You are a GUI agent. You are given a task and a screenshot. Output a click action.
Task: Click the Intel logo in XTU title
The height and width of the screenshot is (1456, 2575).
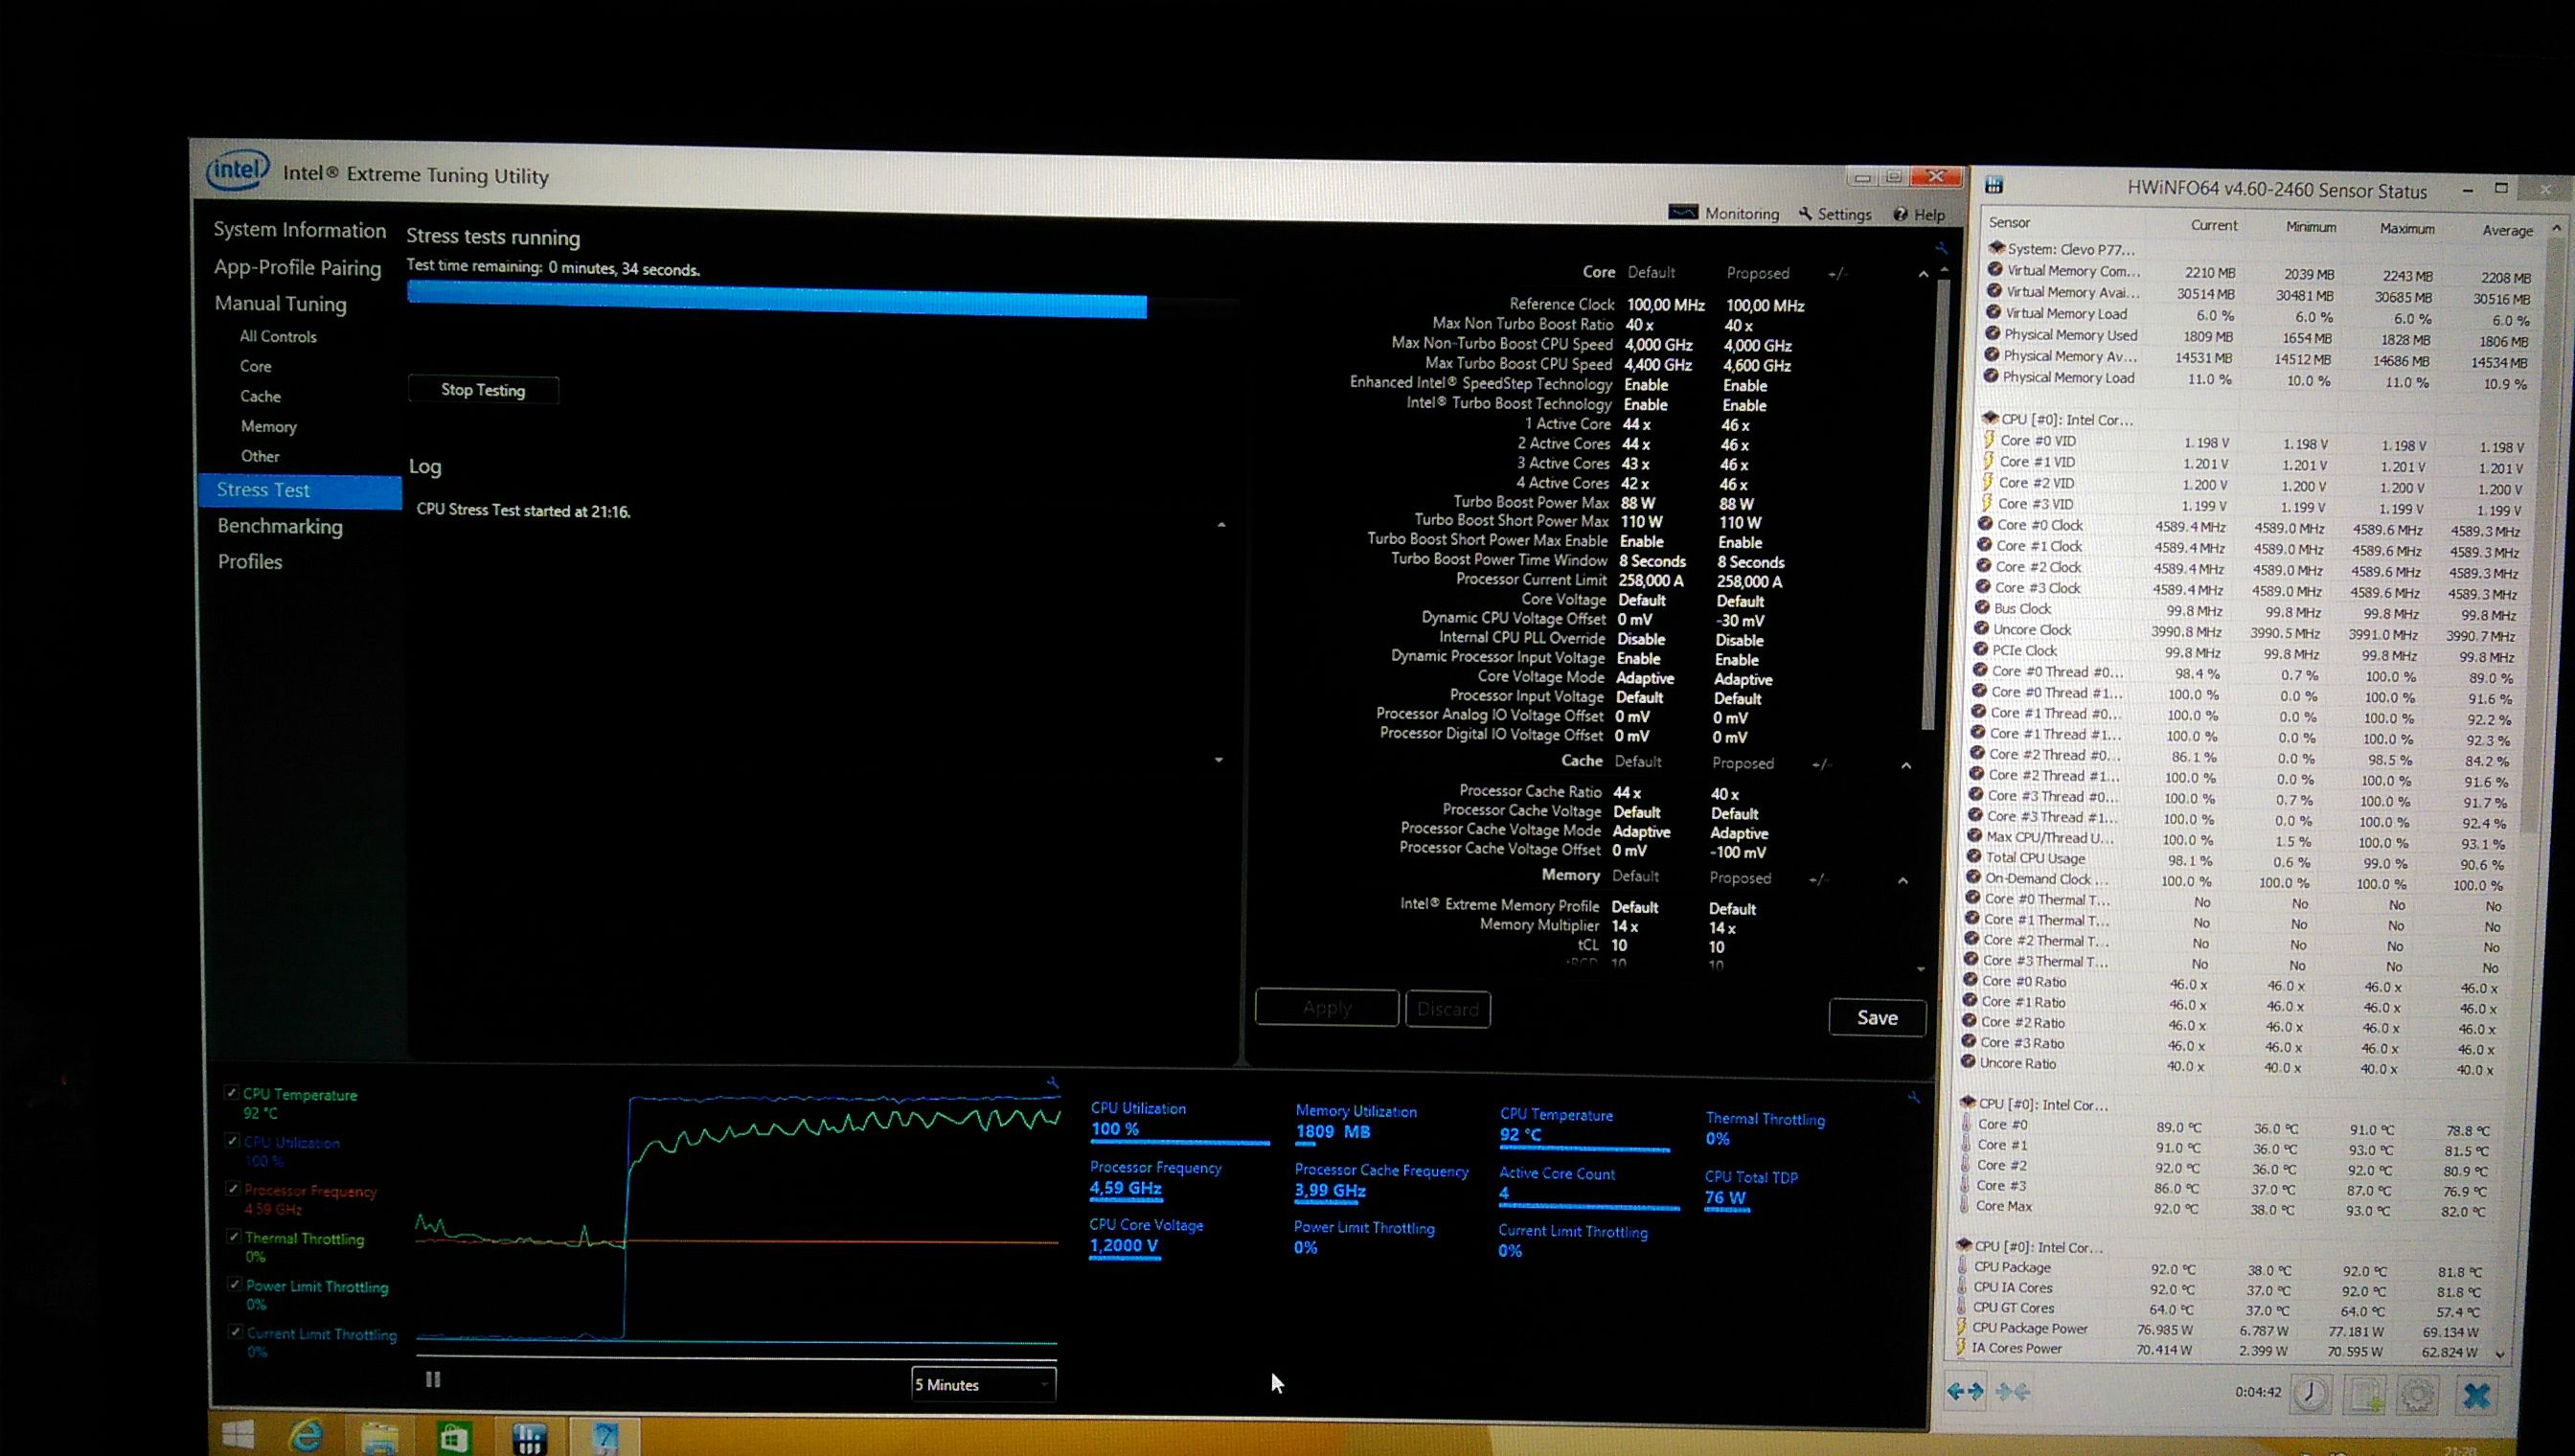click(x=237, y=170)
